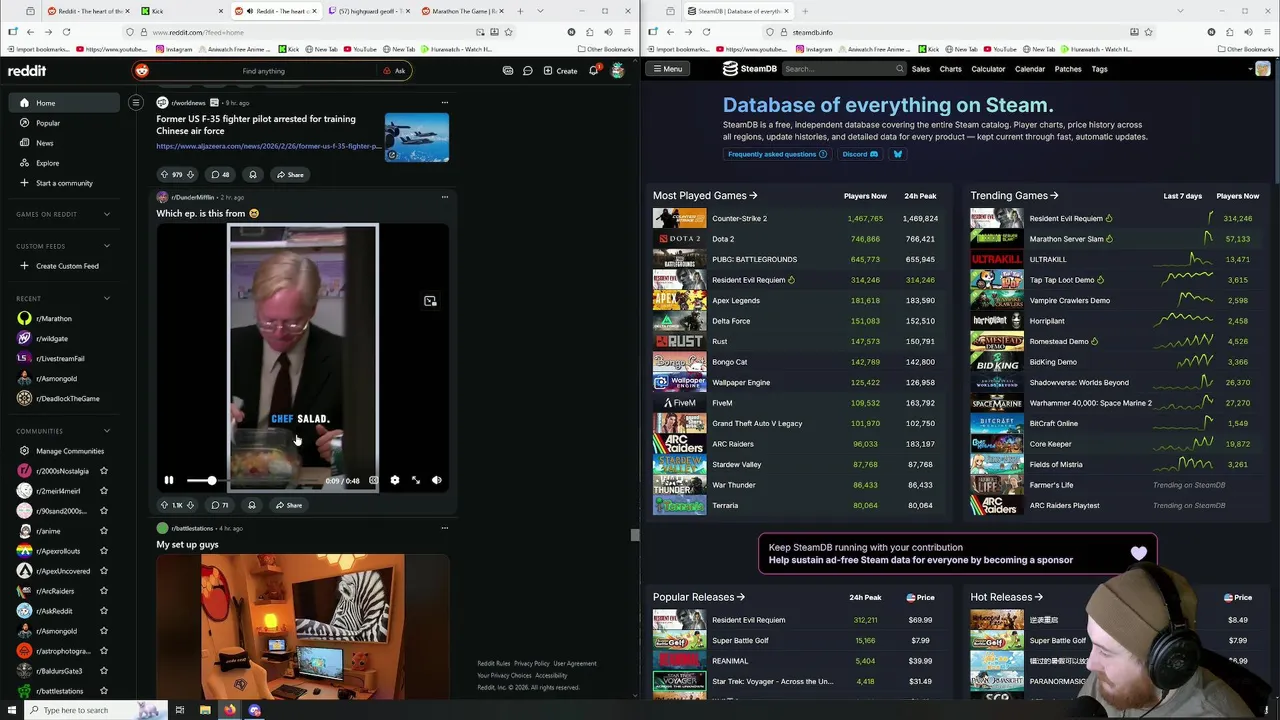1280x720 pixels.
Task: Open comments (71) on the DunderMifflin post
Action: tap(219, 505)
